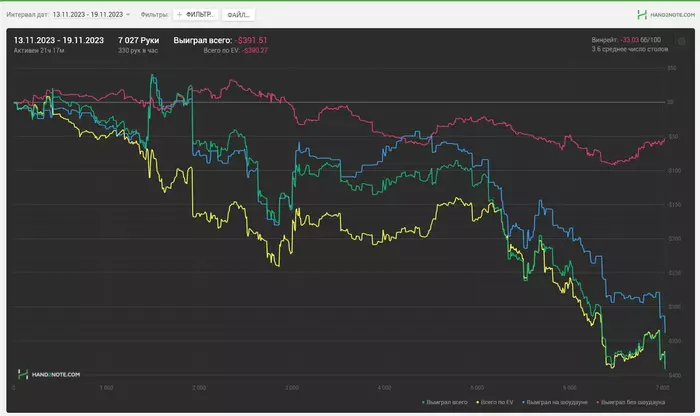Click the HAND2NOTE.COM link at top right
Screen dimensions: 700x416
tap(672, 15)
